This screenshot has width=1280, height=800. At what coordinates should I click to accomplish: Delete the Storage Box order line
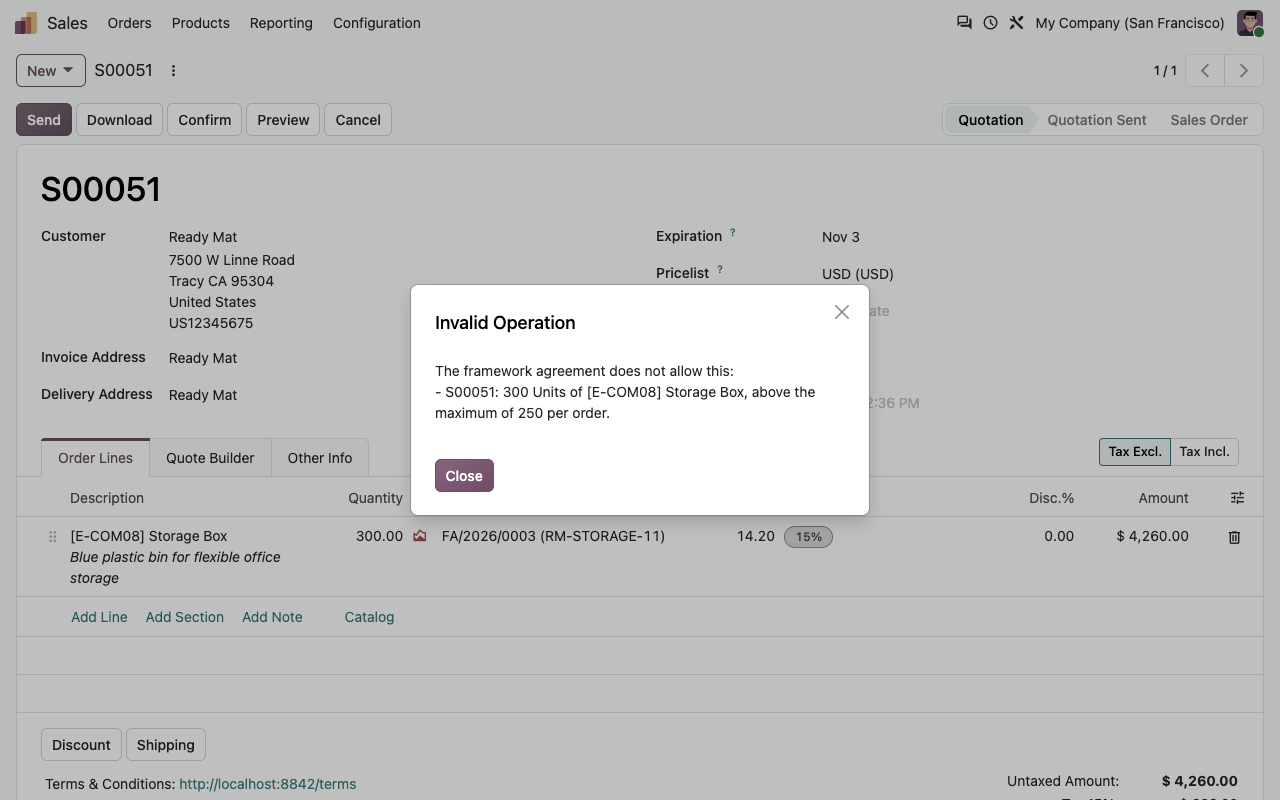point(1234,537)
